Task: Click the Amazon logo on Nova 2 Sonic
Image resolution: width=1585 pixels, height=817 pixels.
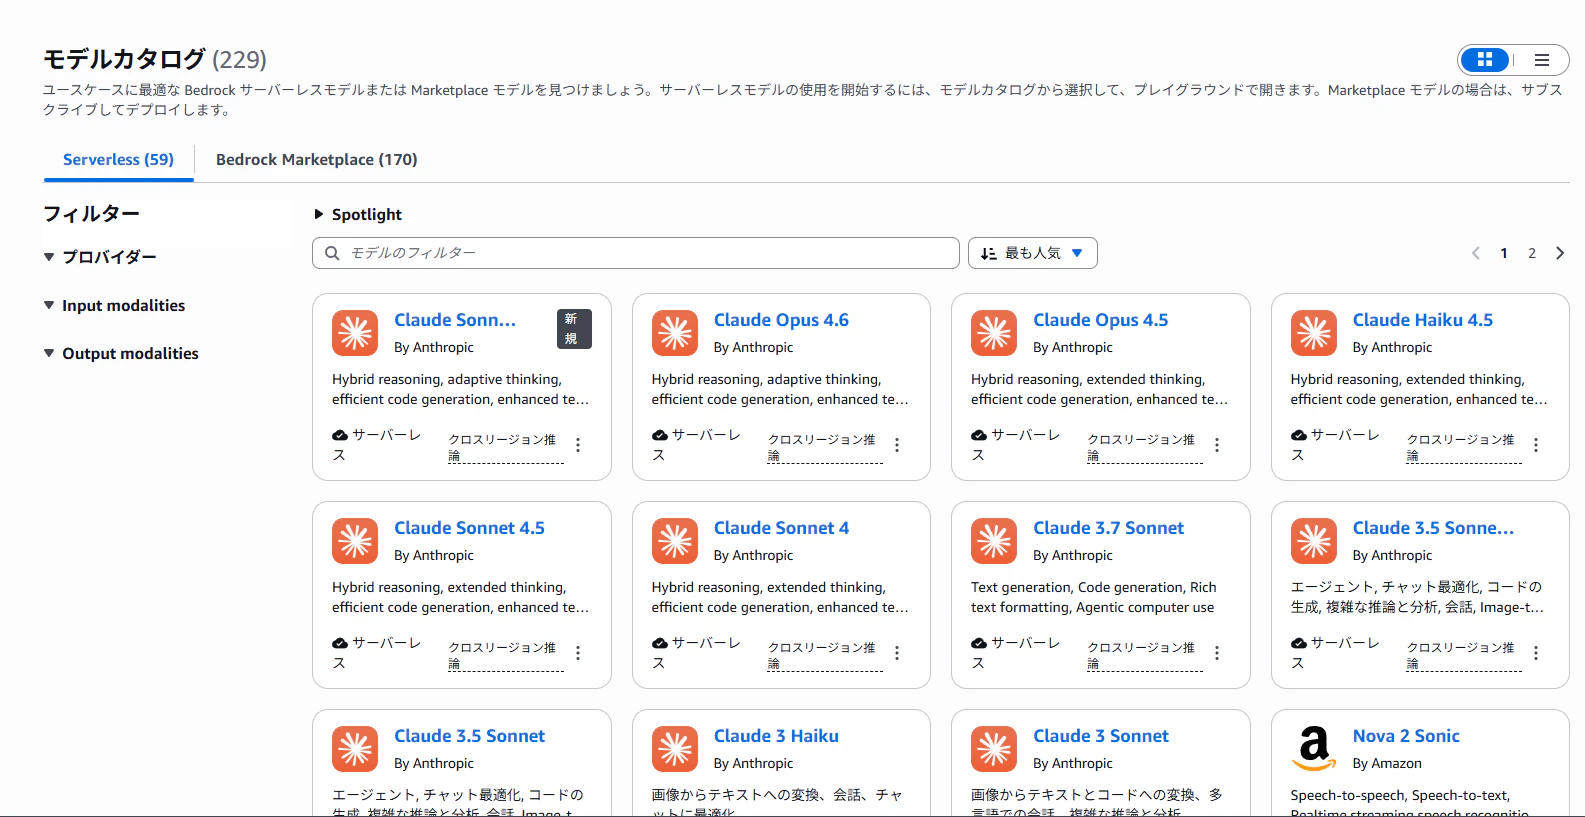Action: [1314, 749]
